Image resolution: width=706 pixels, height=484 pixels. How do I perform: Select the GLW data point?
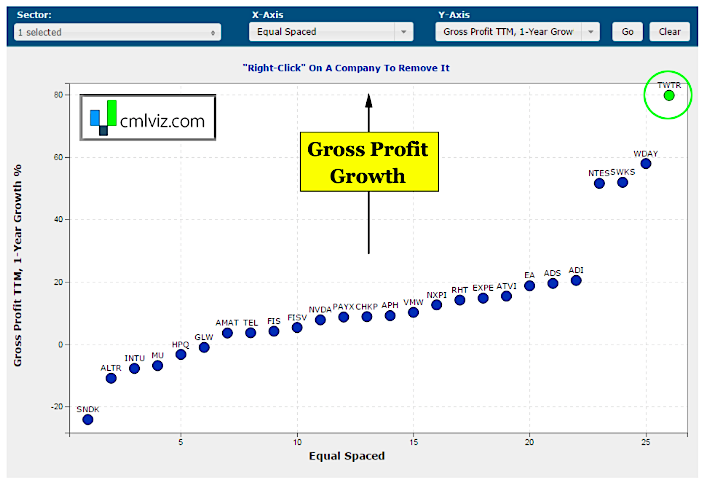coord(204,347)
